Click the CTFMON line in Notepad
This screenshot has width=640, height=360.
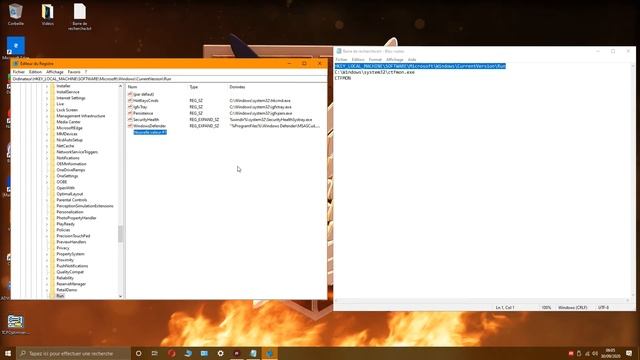(x=343, y=78)
